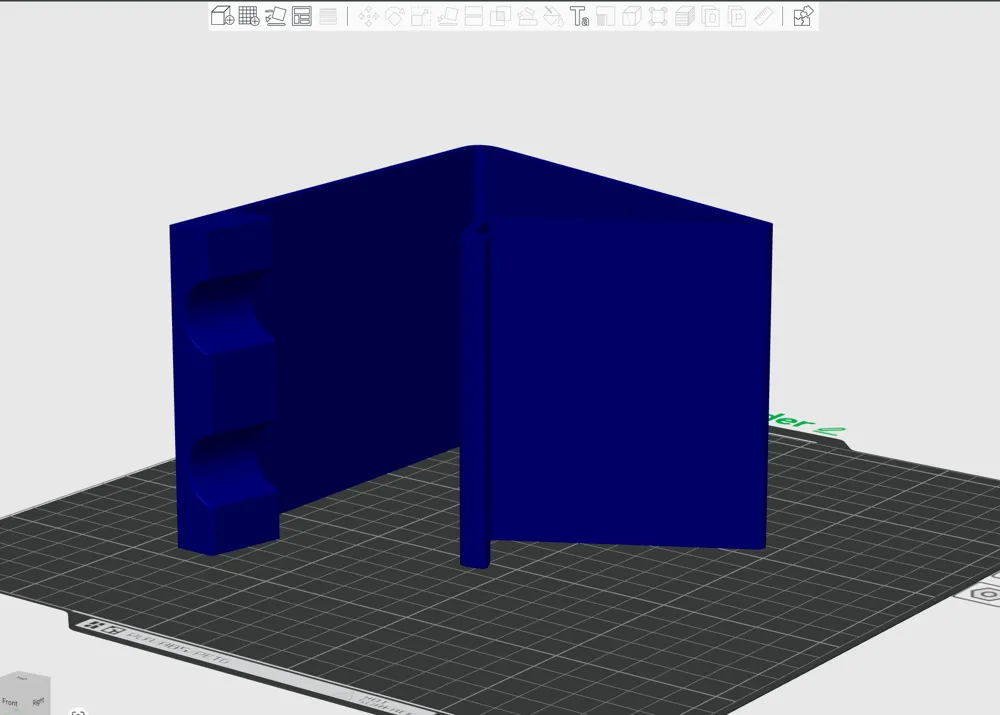Screen dimensions: 1000x715
Task: Open the Arrange all objects tool
Action: [x=302, y=16]
